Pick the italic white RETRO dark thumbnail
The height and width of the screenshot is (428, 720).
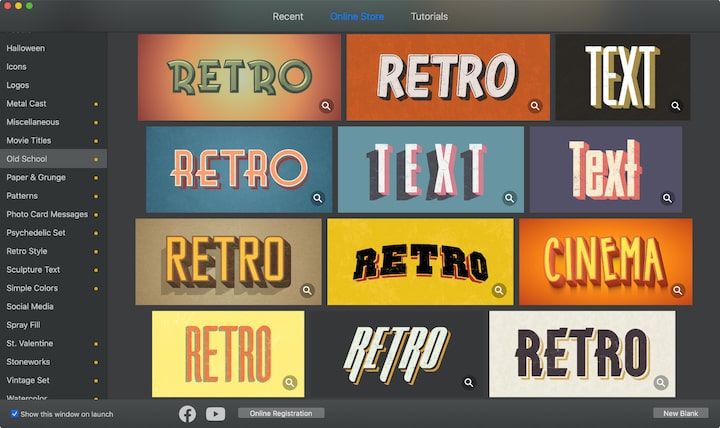[397, 354]
